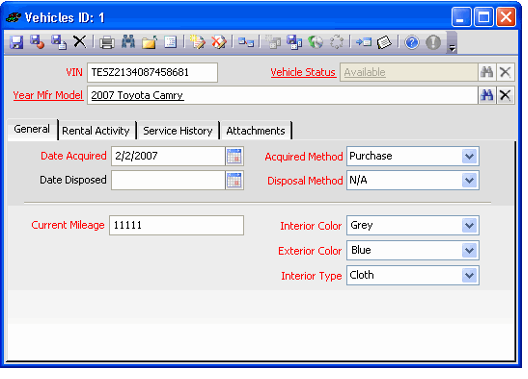Open the Attachments tab
Screen dimensions: 528x379
(x=256, y=131)
